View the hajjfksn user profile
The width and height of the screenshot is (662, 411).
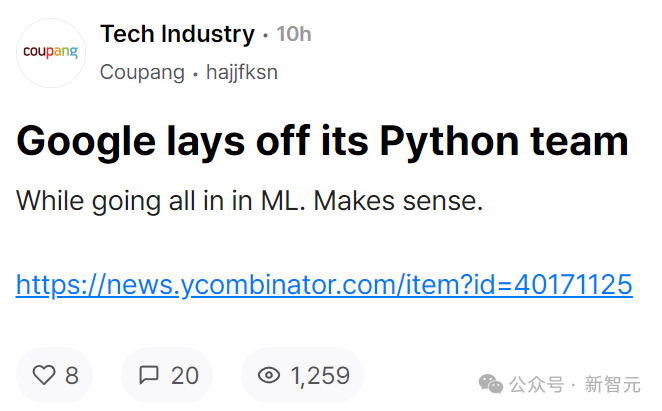[x=241, y=72]
